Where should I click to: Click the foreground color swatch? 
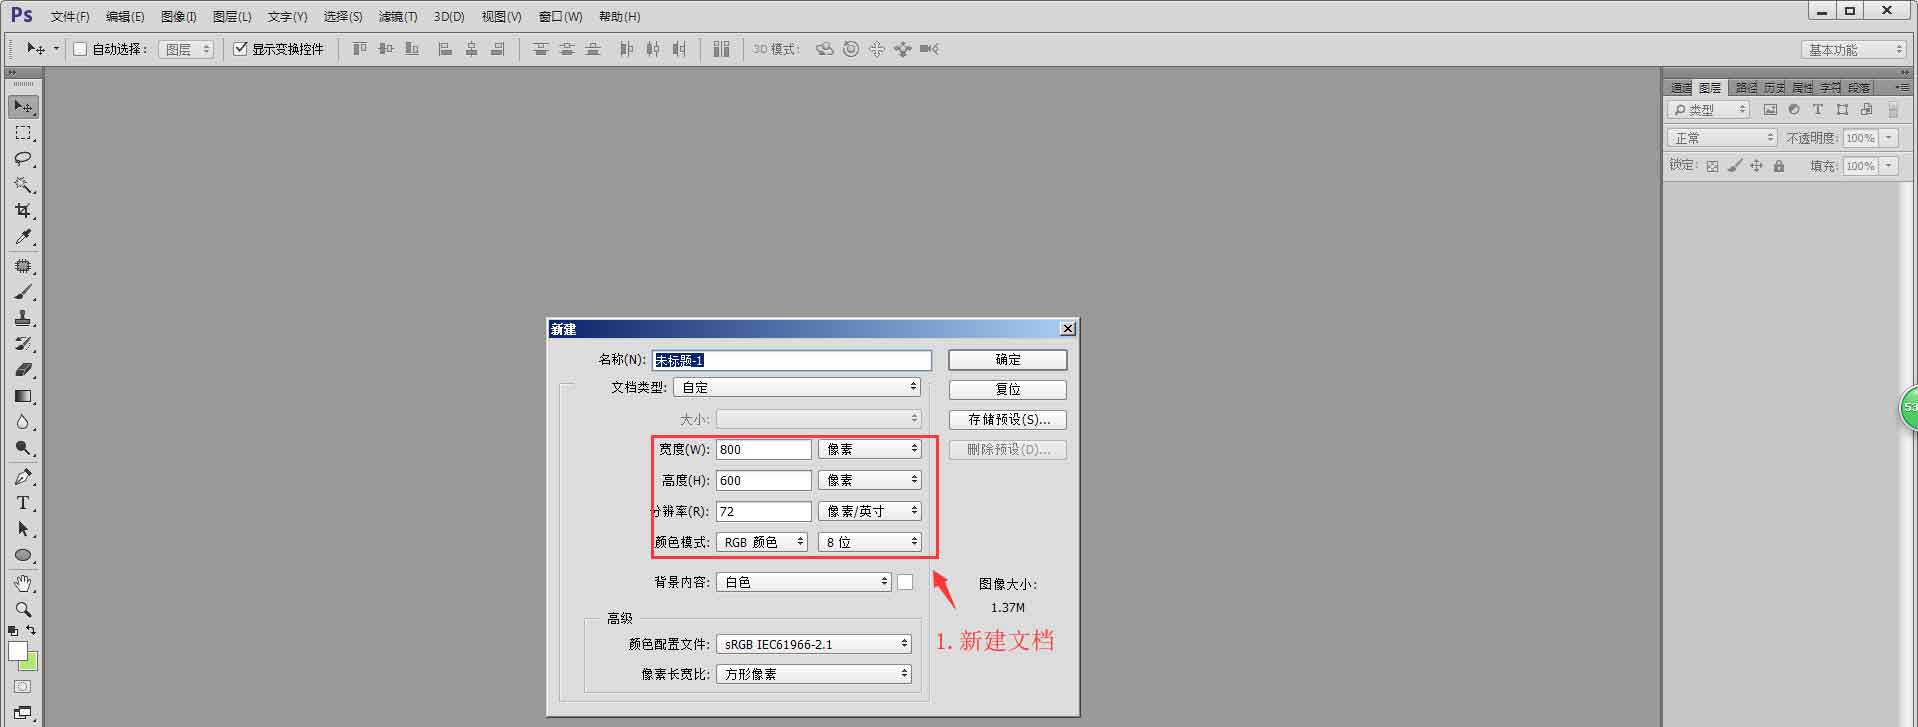(x=17, y=651)
